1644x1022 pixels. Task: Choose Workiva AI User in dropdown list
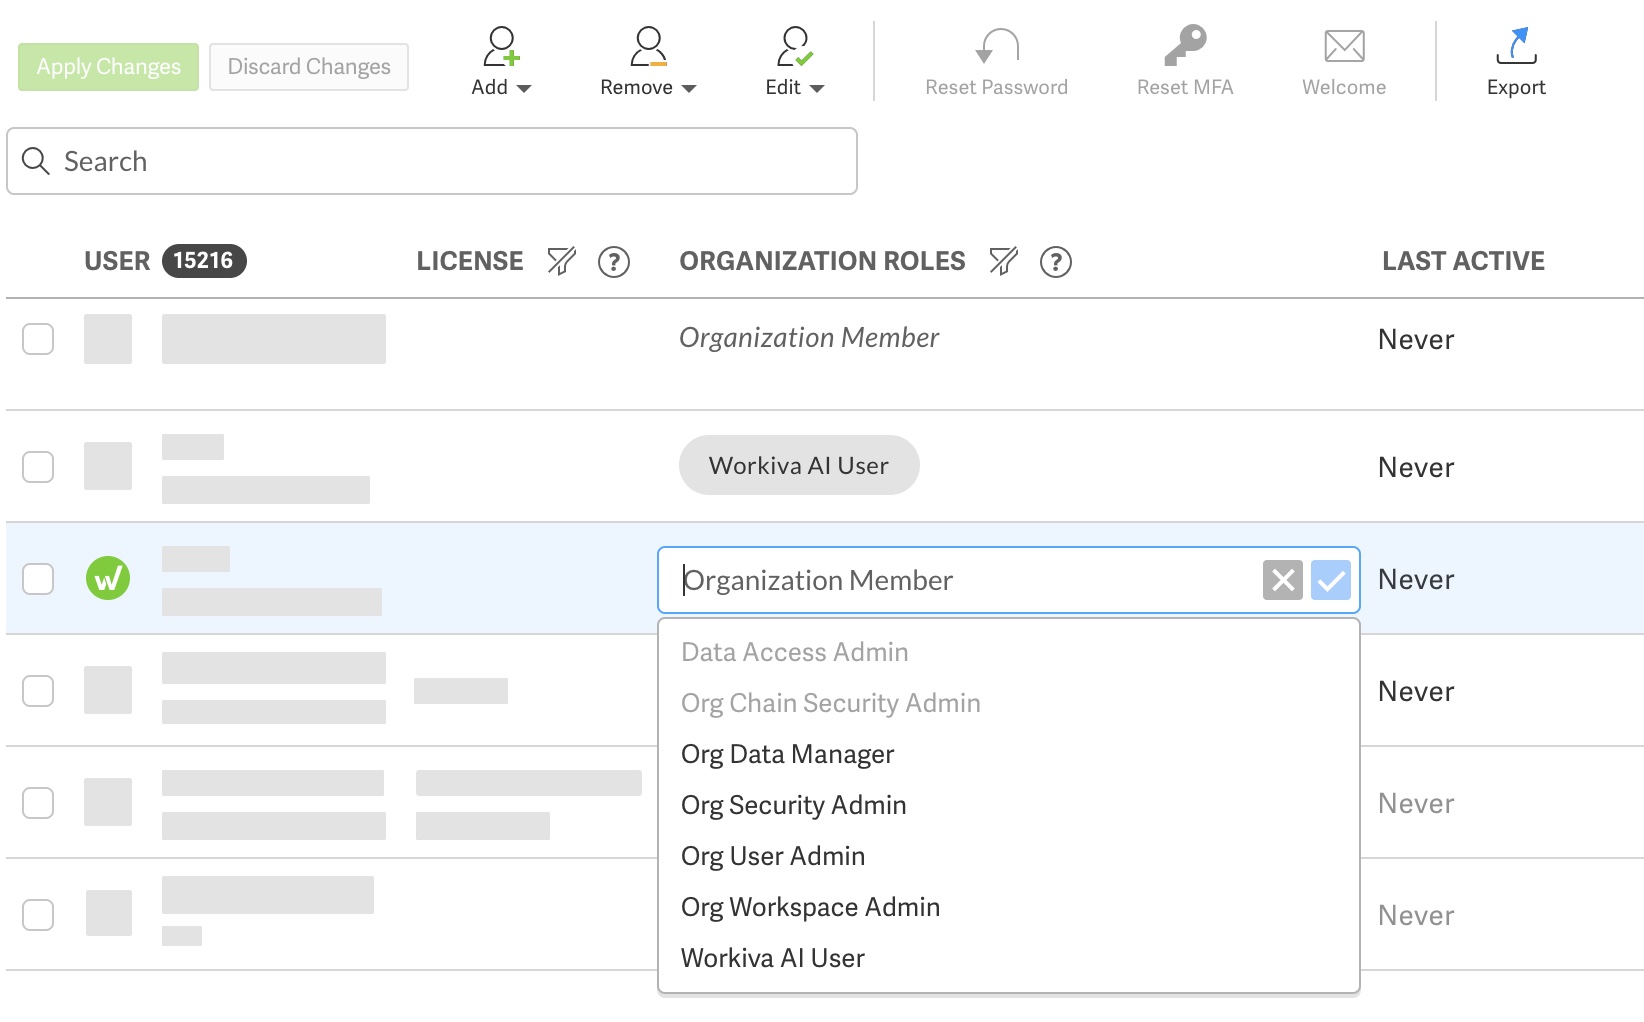pos(1009,958)
